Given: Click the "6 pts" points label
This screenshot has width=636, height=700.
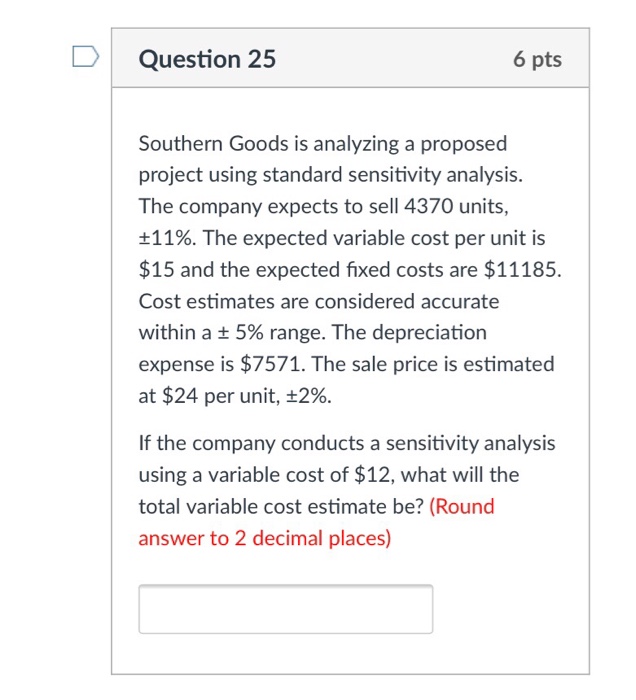Looking at the screenshot, I should point(537,59).
